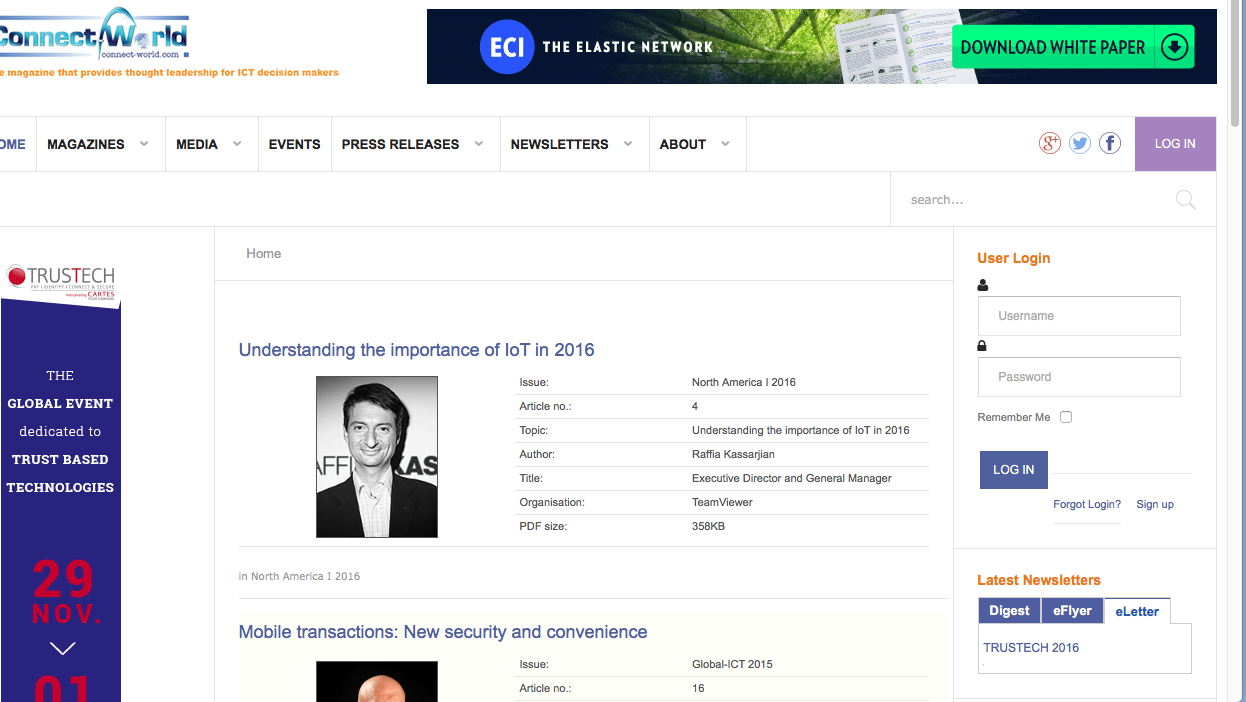
Task: Expand the Magazines menu dropdown
Action: tap(144, 144)
